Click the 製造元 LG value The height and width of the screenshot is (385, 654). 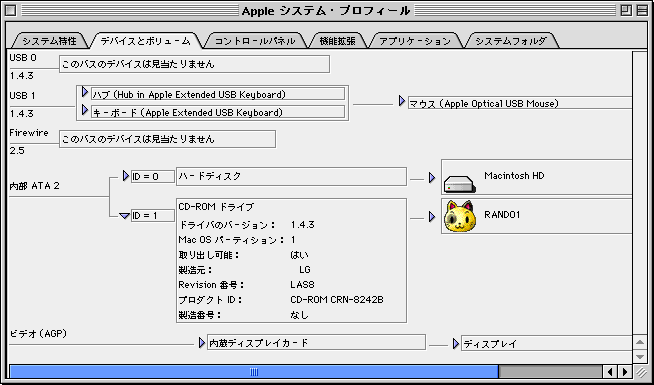(305, 270)
